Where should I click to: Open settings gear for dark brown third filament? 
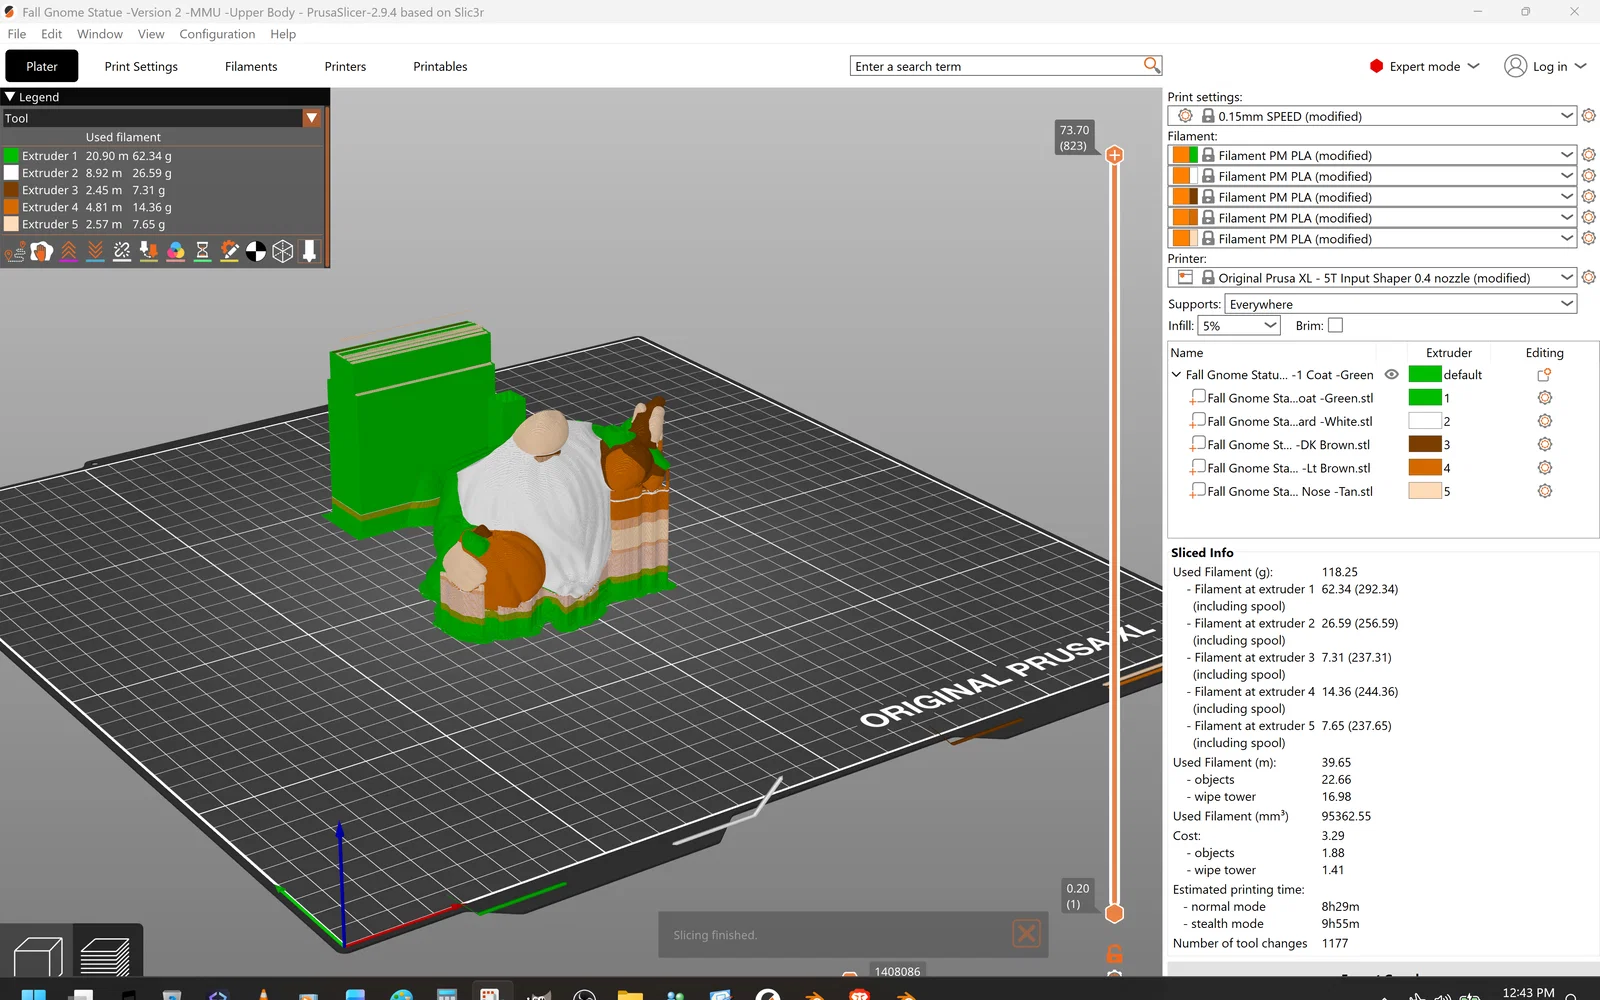pyautogui.click(x=1589, y=197)
